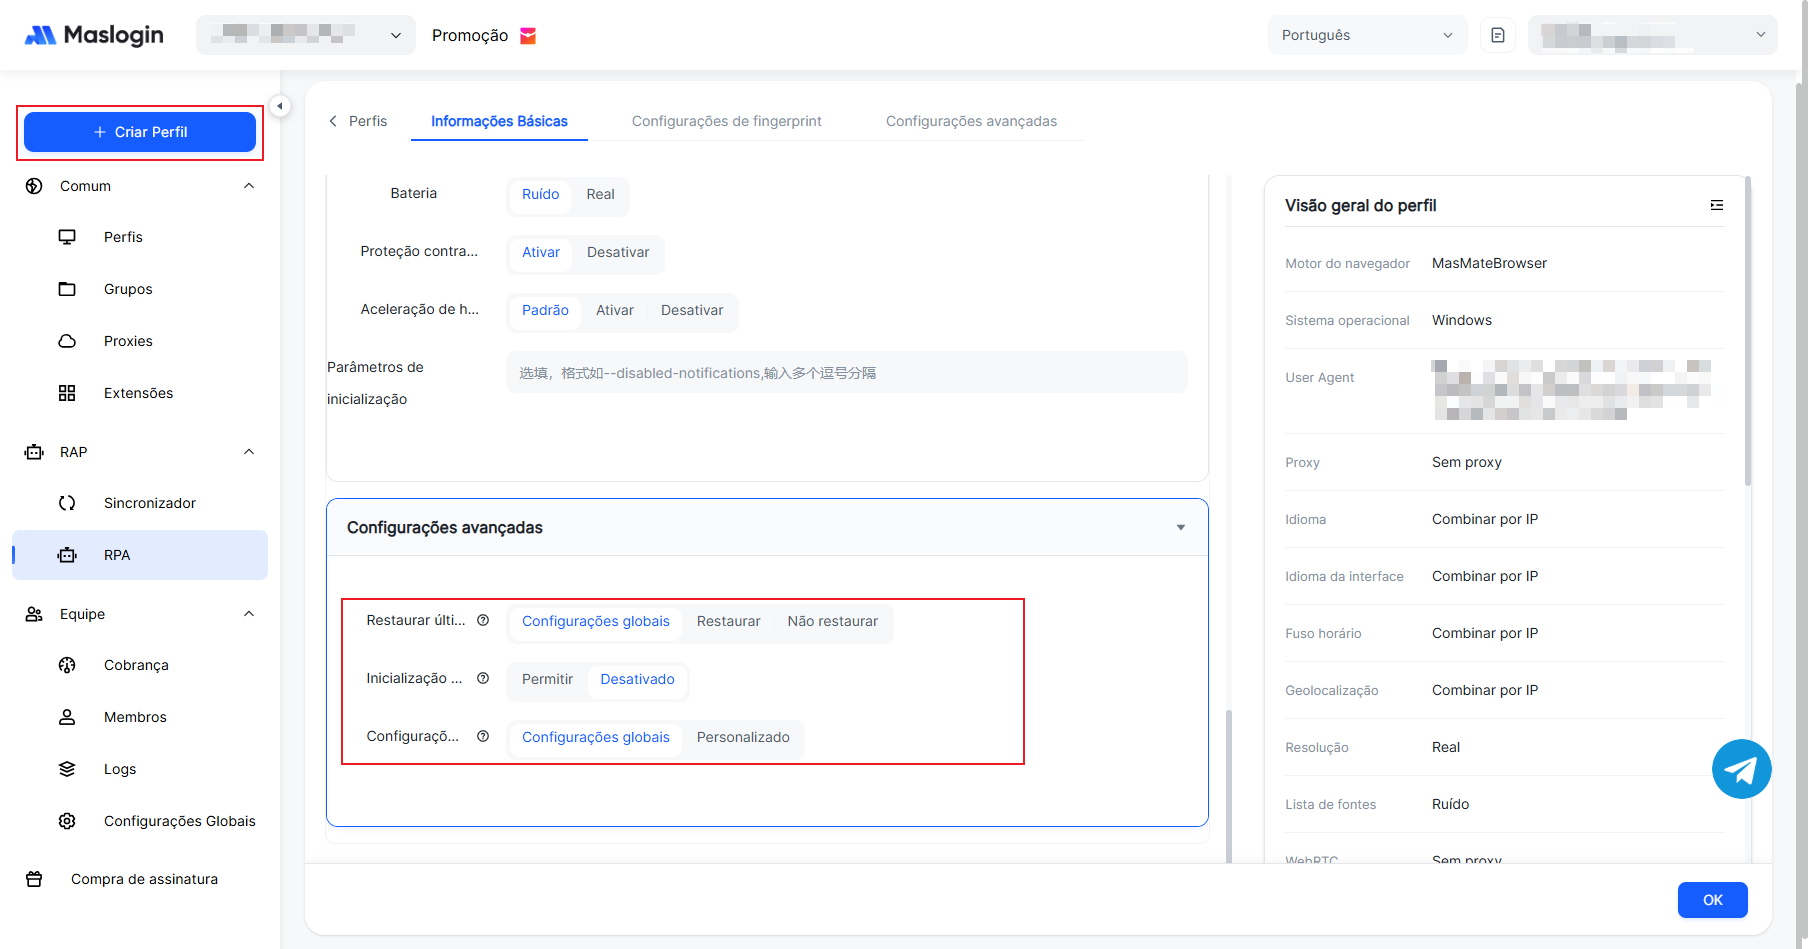Image resolution: width=1808 pixels, height=949 pixels.
Task: Click help icon beside Inicialização
Action: tap(483, 678)
